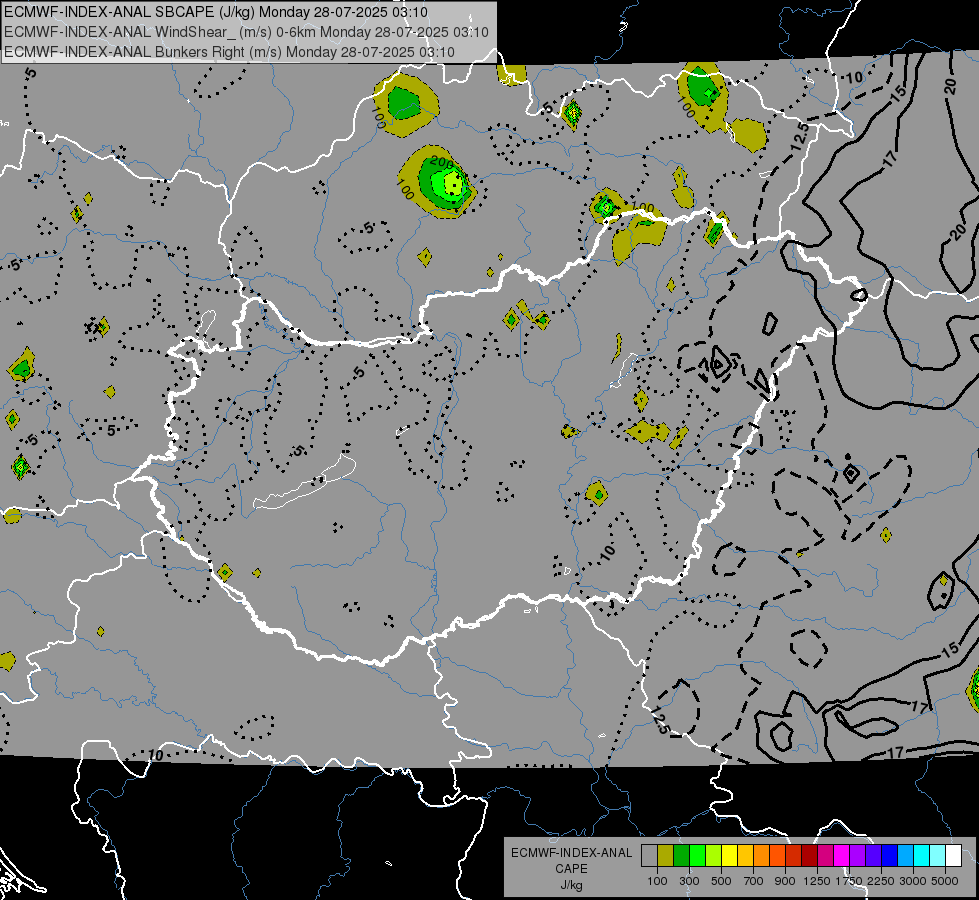
Task: Select the bright cyan legend swatch
Action: (922, 855)
